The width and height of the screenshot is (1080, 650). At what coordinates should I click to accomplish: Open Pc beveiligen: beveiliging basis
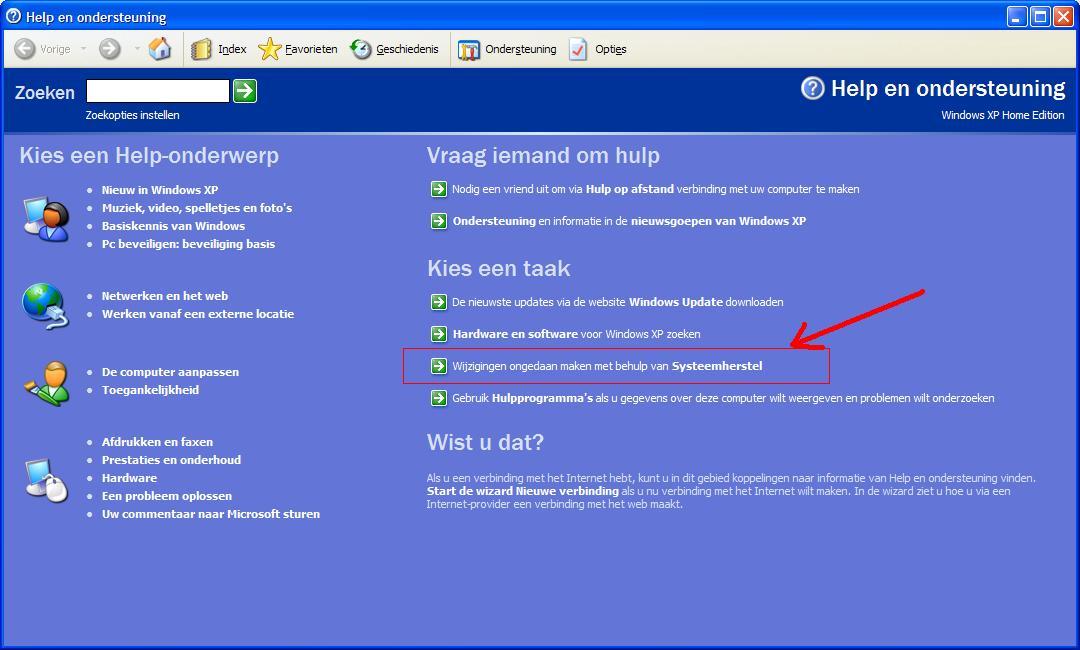(188, 244)
